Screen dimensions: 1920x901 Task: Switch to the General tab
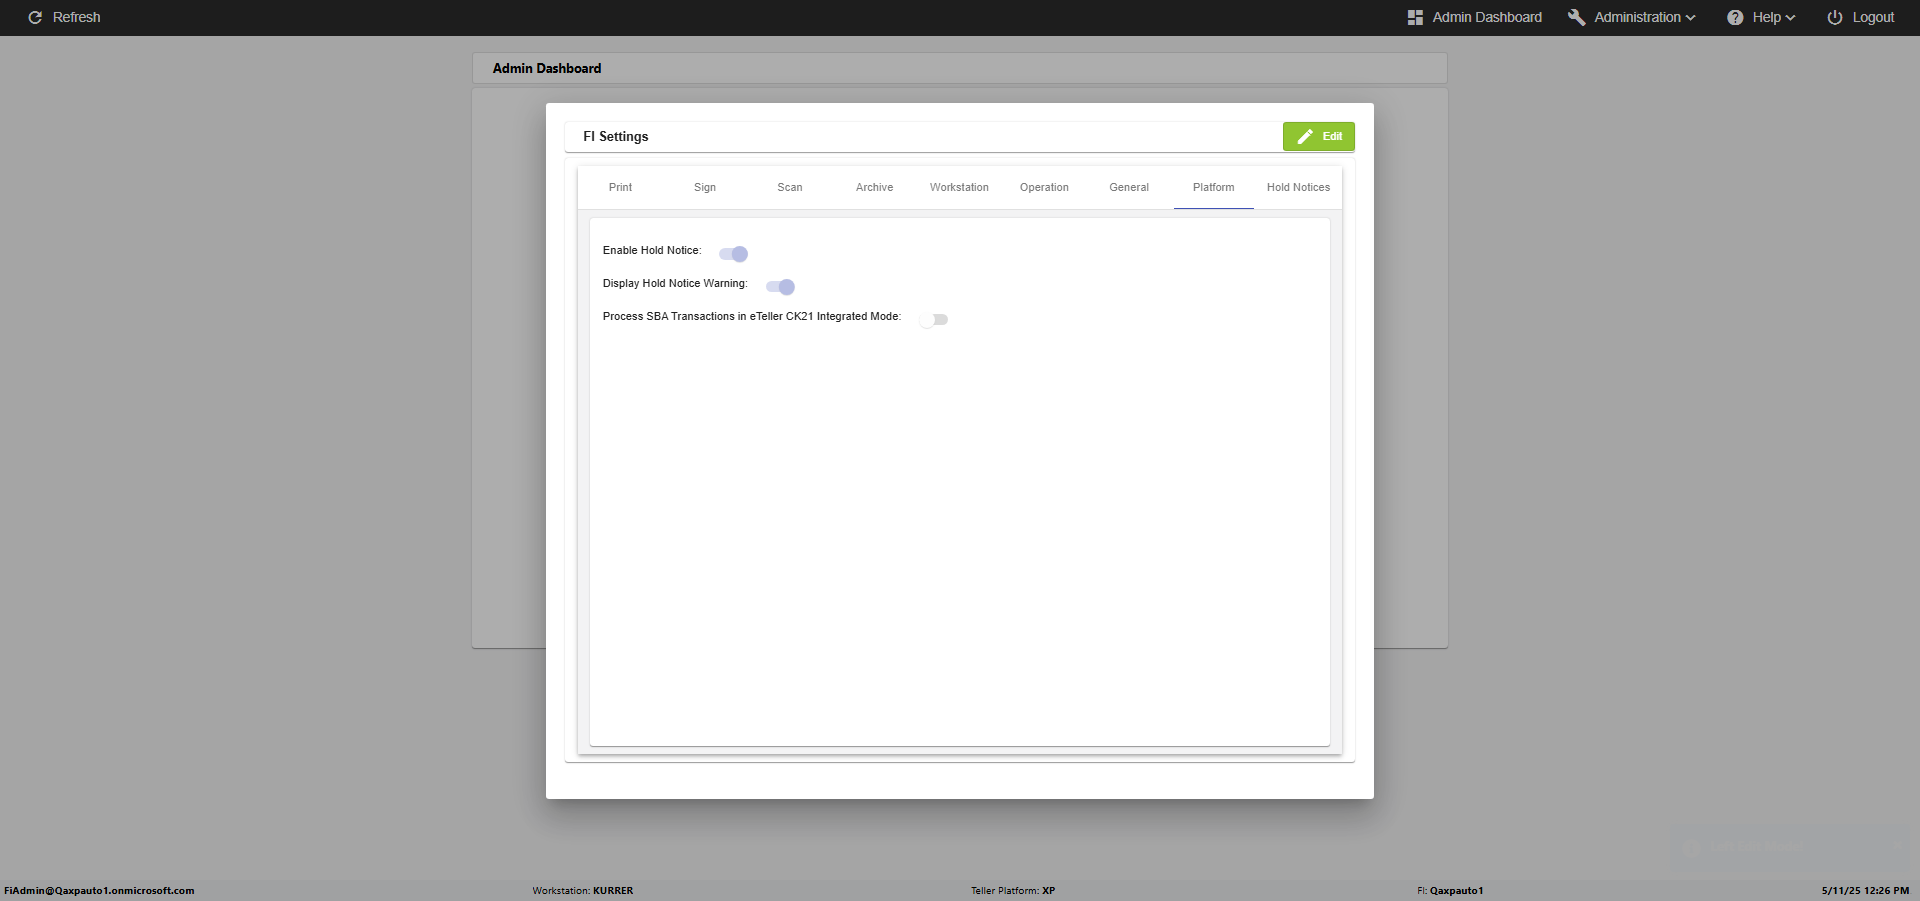[x=1129, y=188]
